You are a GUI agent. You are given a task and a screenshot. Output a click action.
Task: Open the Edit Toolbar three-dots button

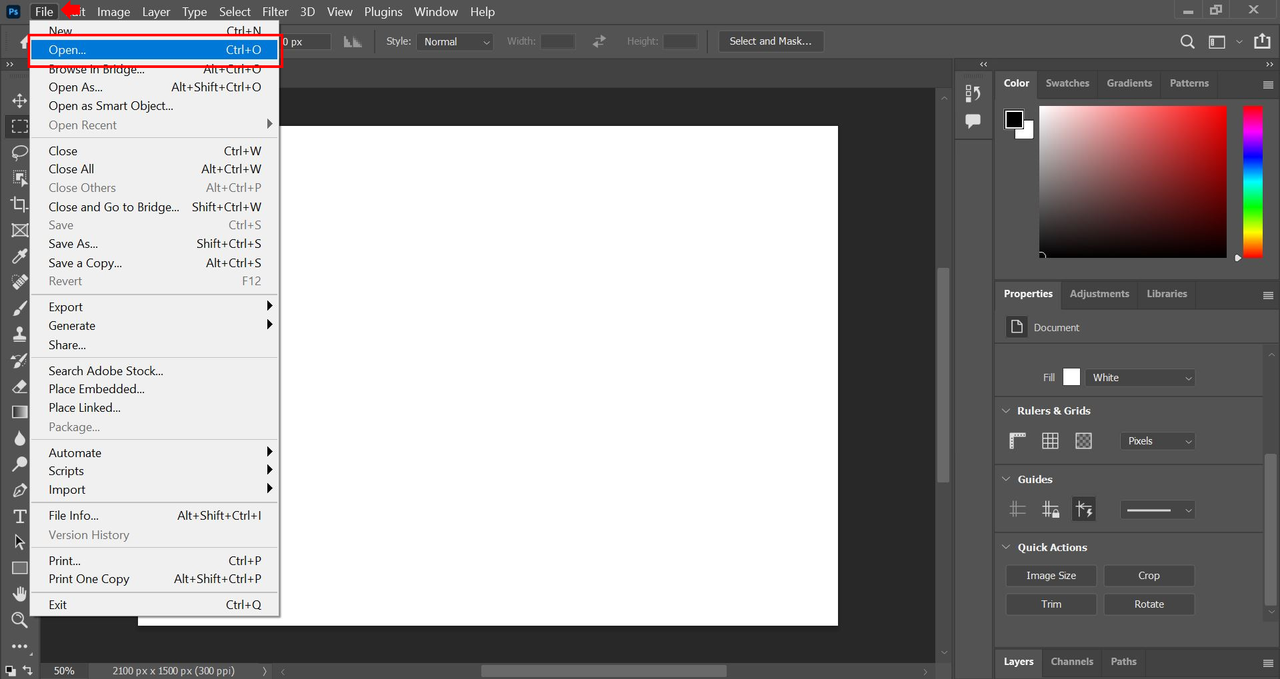[x=19, y=646]
